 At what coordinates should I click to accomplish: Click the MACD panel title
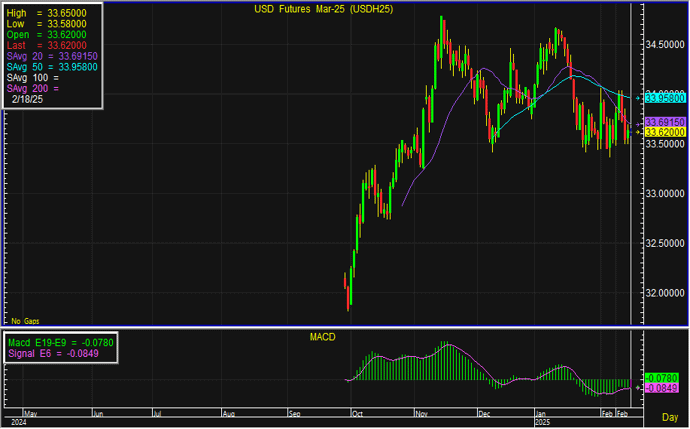pyautogui.click(x=322, y=337)
